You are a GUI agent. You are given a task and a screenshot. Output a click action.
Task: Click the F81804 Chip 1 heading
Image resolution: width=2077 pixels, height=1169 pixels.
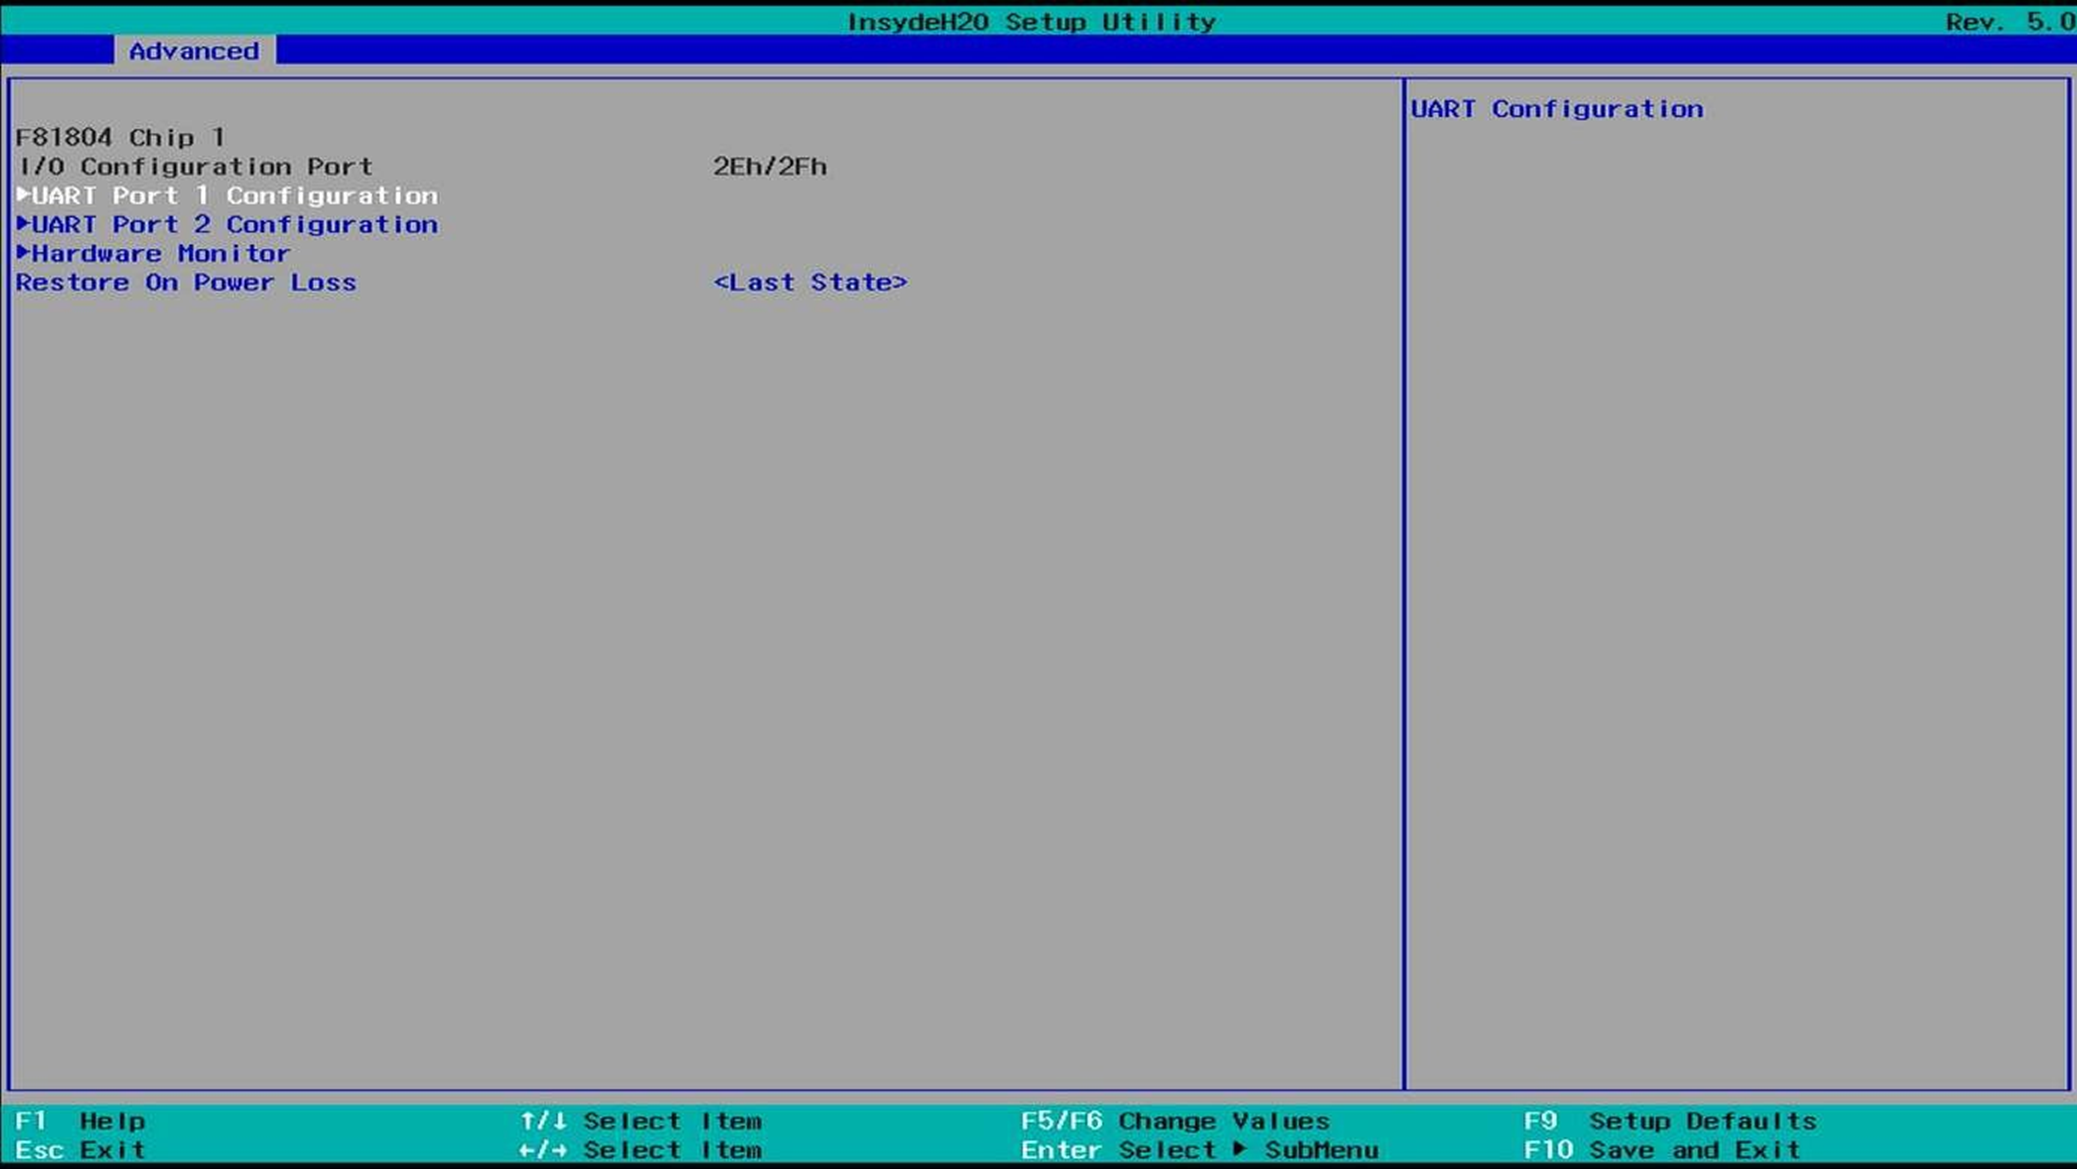click(x=121, y=137)
